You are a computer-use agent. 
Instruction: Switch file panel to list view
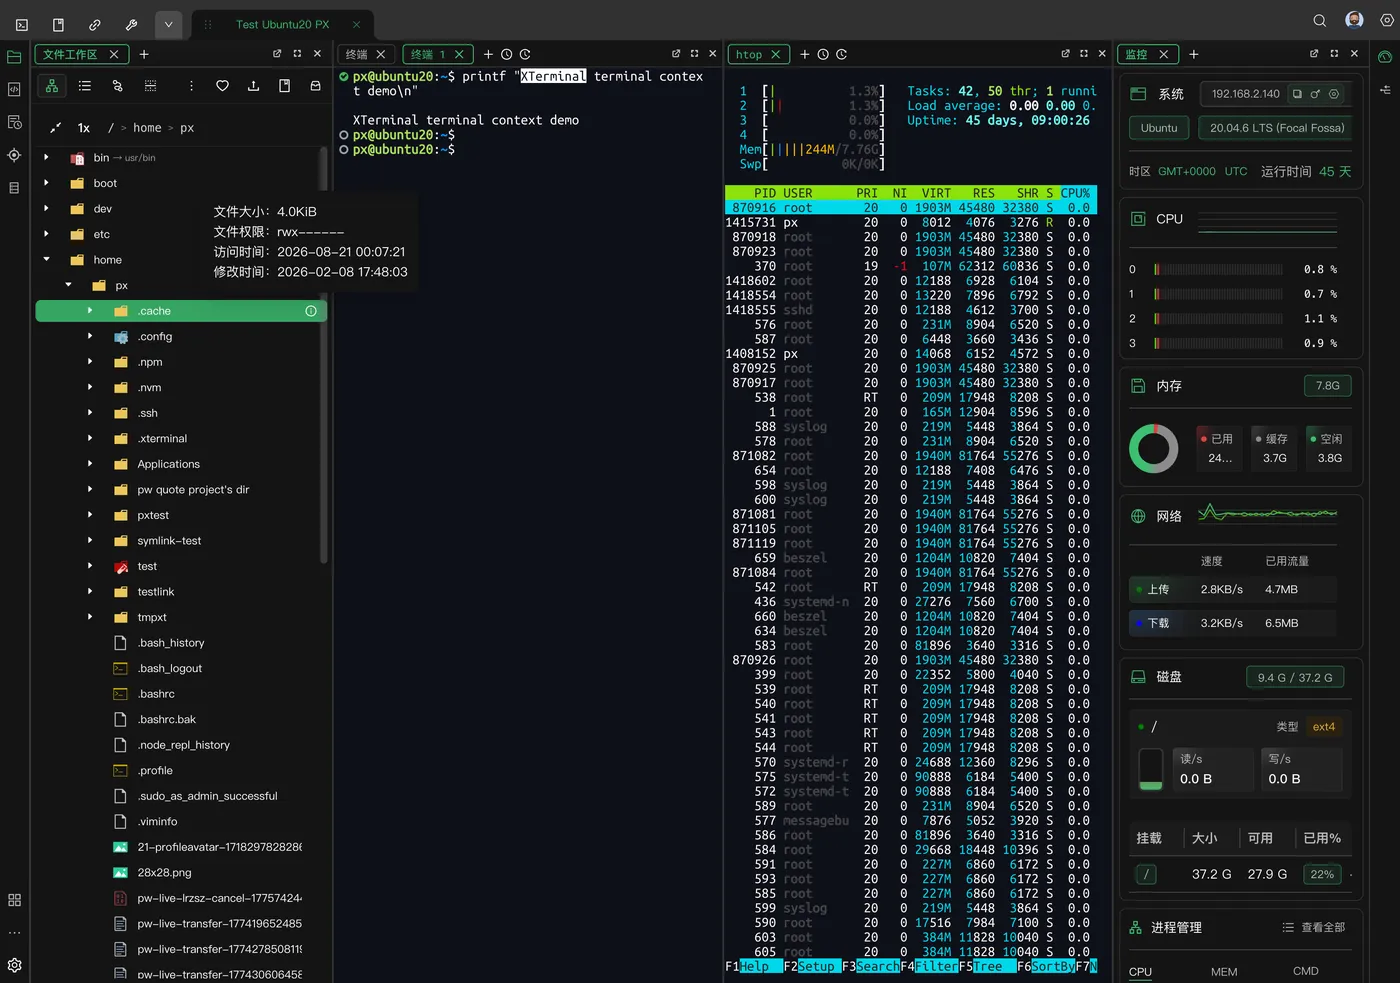pos(85,86)
